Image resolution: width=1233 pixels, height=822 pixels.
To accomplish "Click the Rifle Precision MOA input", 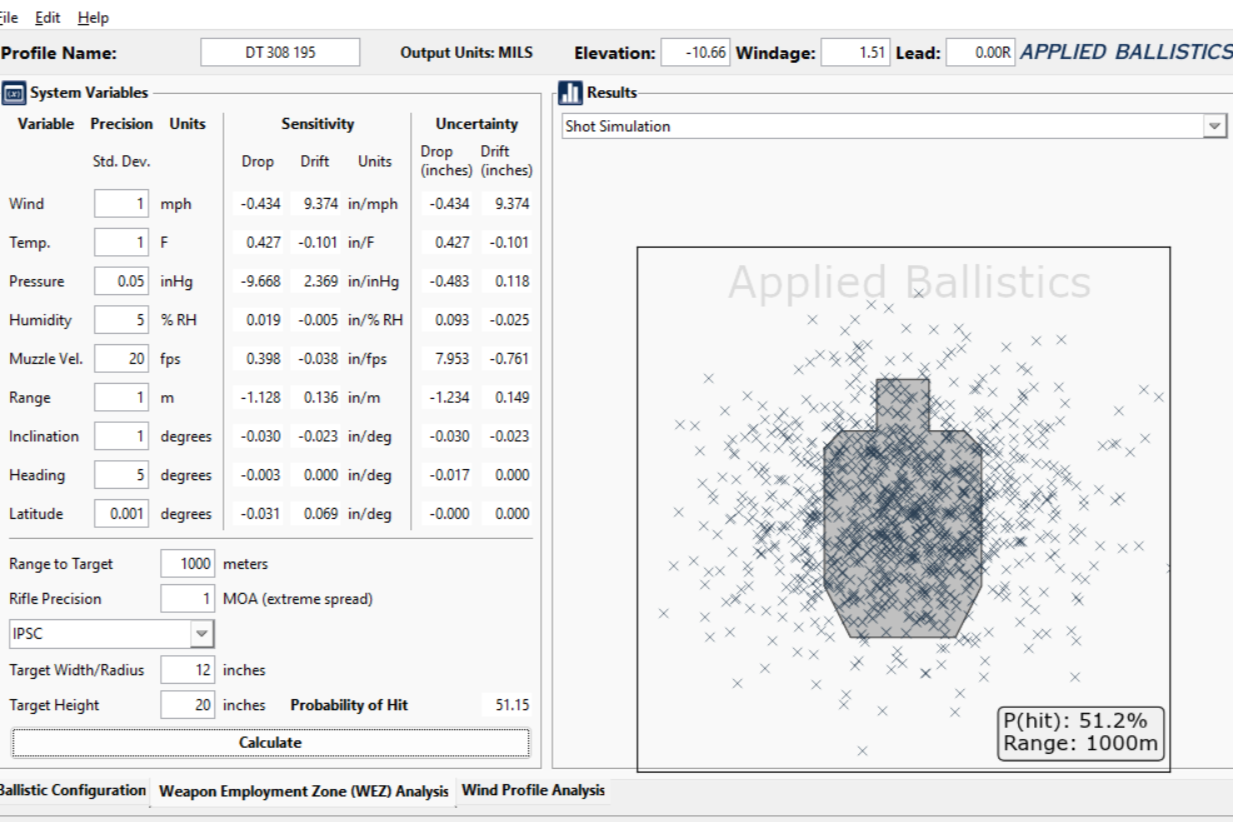I will 188,599.
